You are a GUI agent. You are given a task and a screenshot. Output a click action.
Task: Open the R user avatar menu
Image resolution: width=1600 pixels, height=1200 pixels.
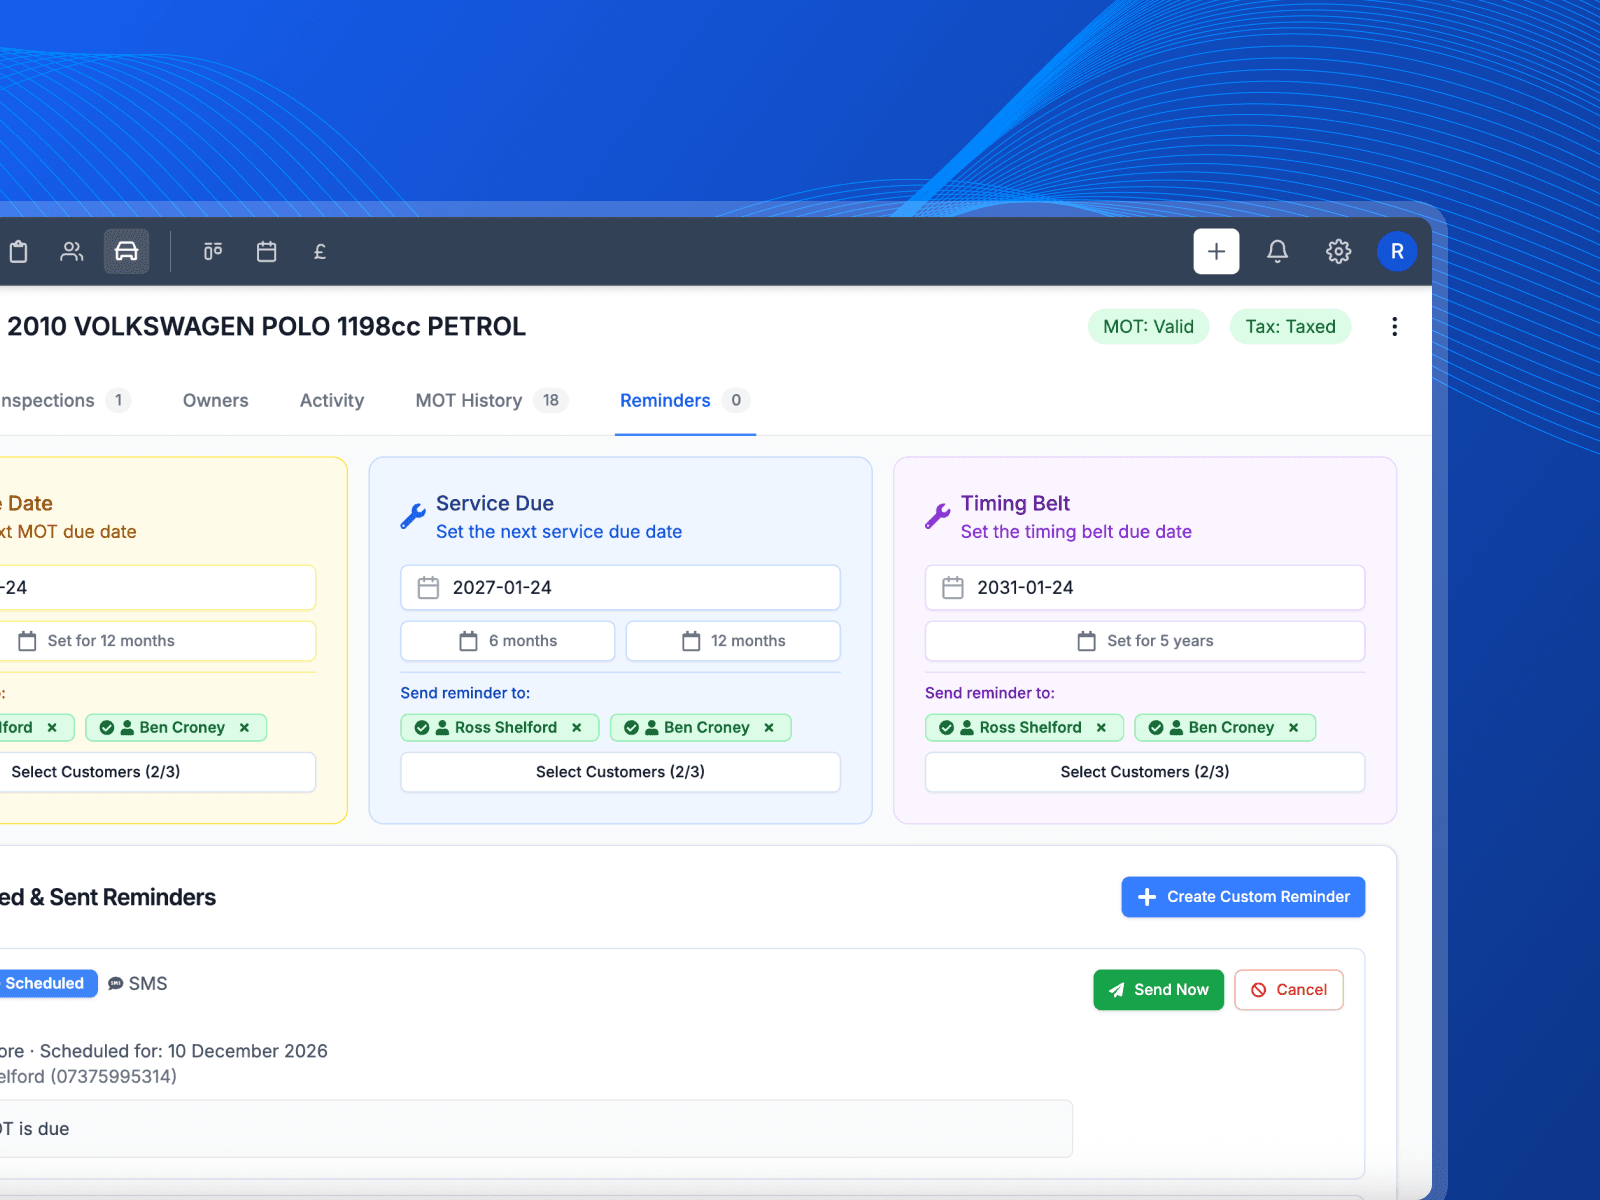click(x=1397, y=251)
